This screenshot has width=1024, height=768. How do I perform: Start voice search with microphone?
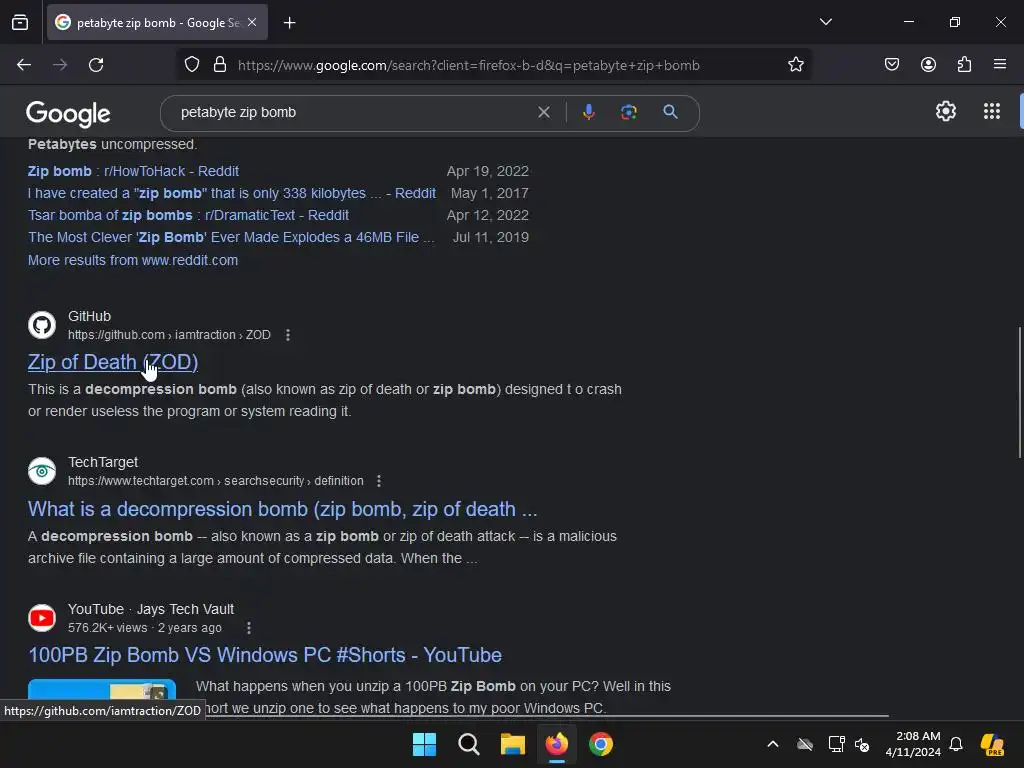tap(588, 112)
